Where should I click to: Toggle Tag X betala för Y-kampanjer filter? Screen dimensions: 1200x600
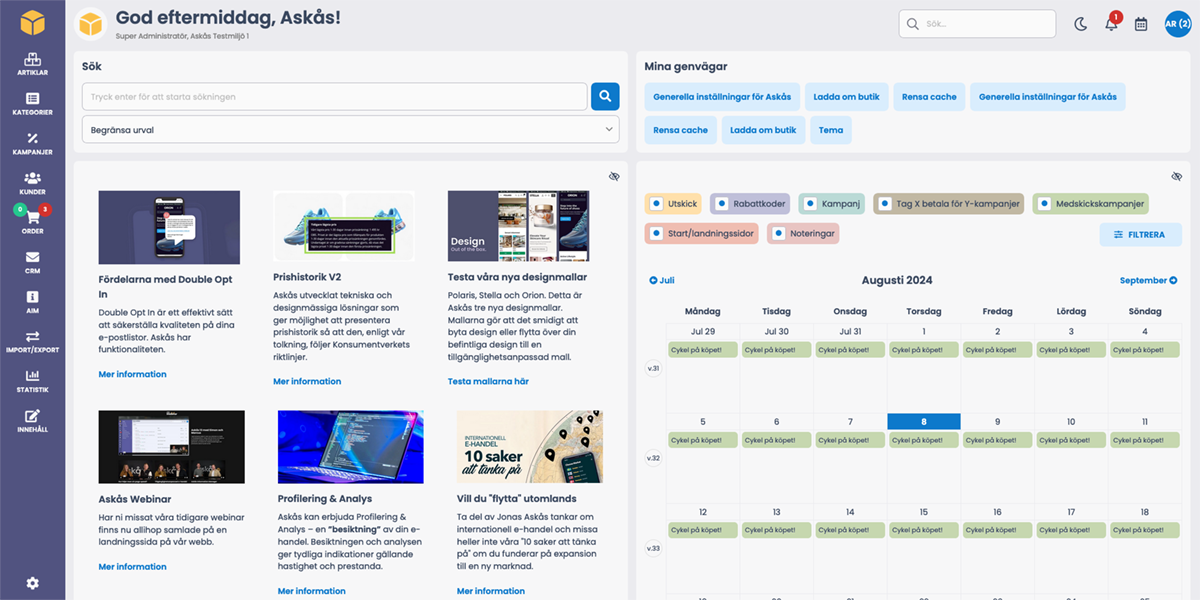pyautogui.click(x=949, y=204)
